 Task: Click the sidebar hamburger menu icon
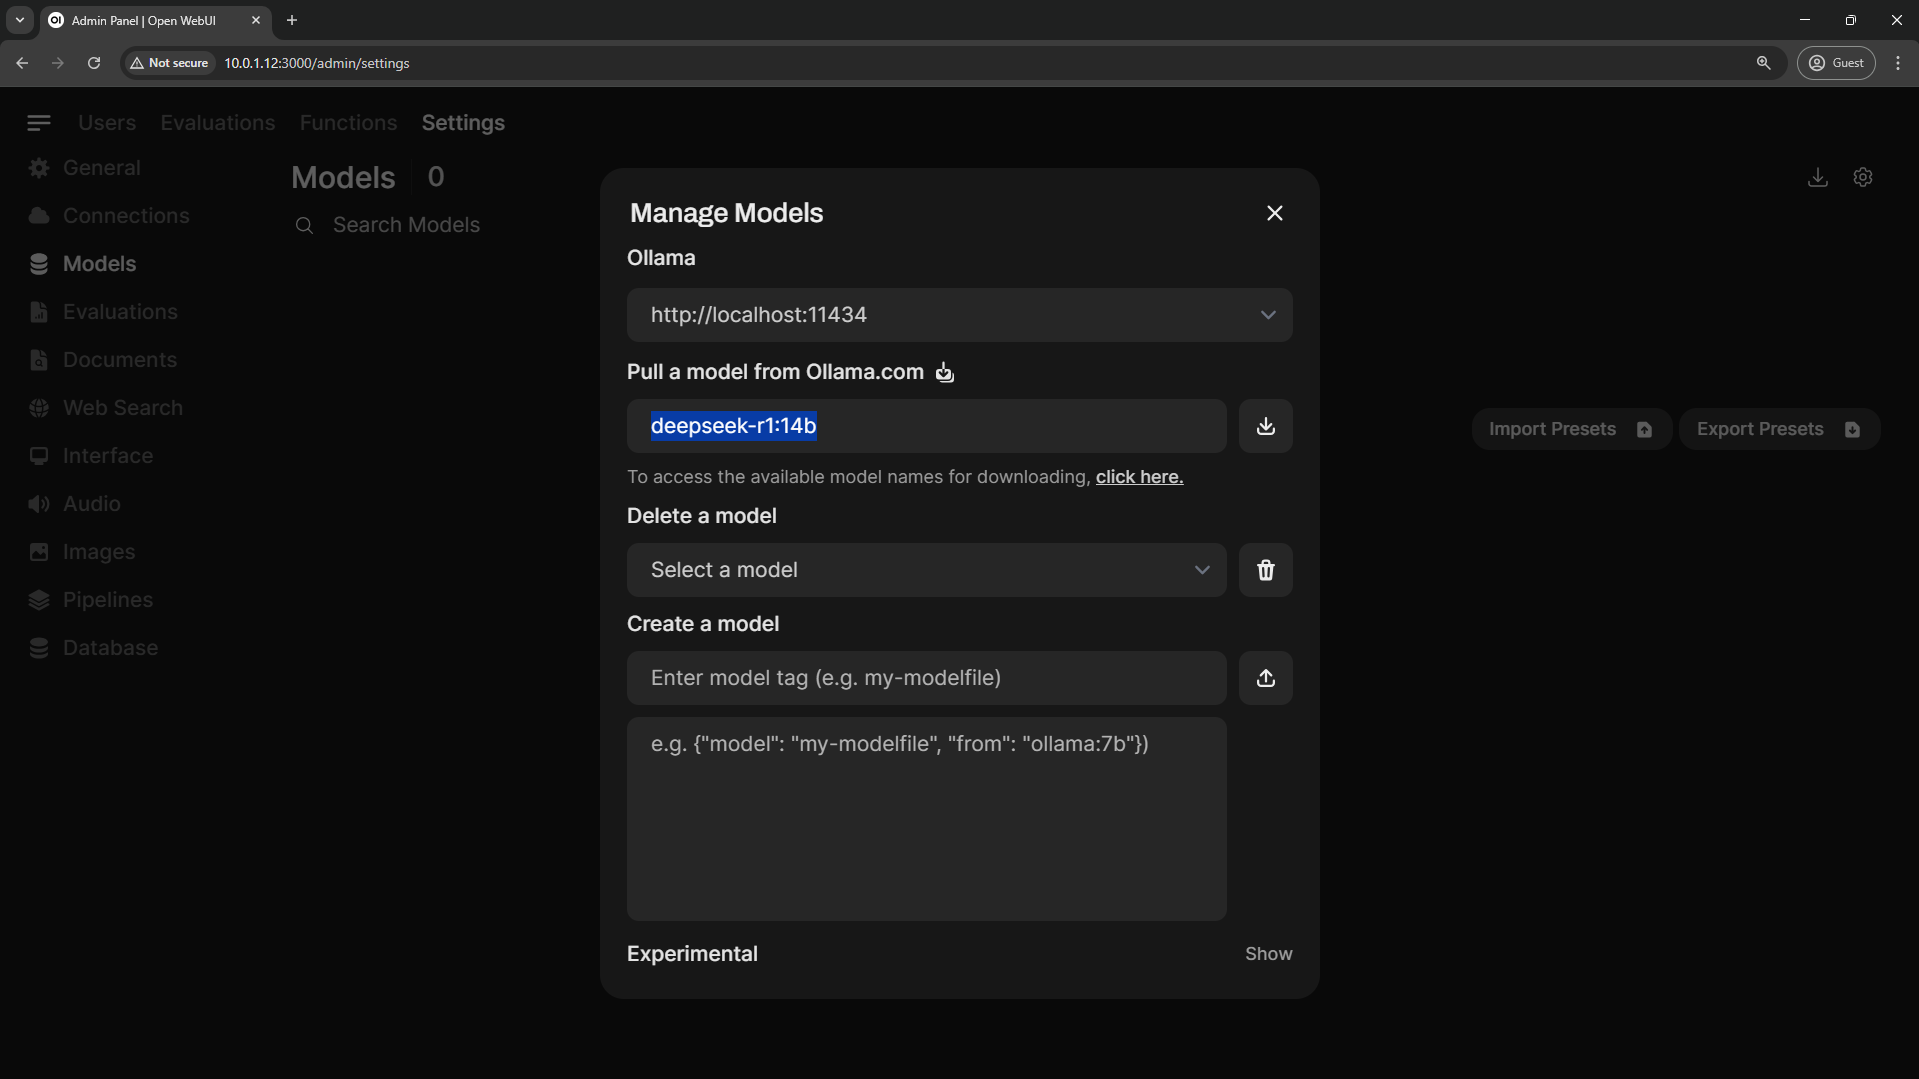click(x=39, y=123)
